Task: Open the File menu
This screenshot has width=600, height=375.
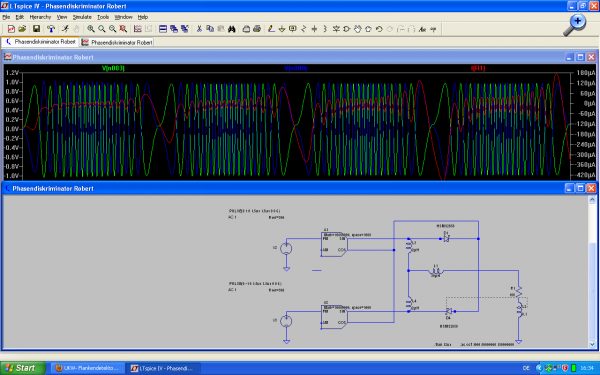Action: (6, 17)
